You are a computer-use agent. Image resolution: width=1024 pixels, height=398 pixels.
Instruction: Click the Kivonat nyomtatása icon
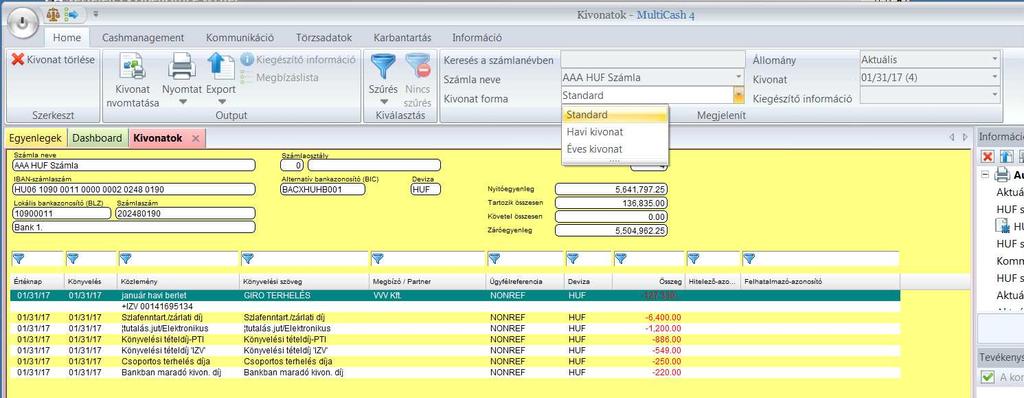133,67
